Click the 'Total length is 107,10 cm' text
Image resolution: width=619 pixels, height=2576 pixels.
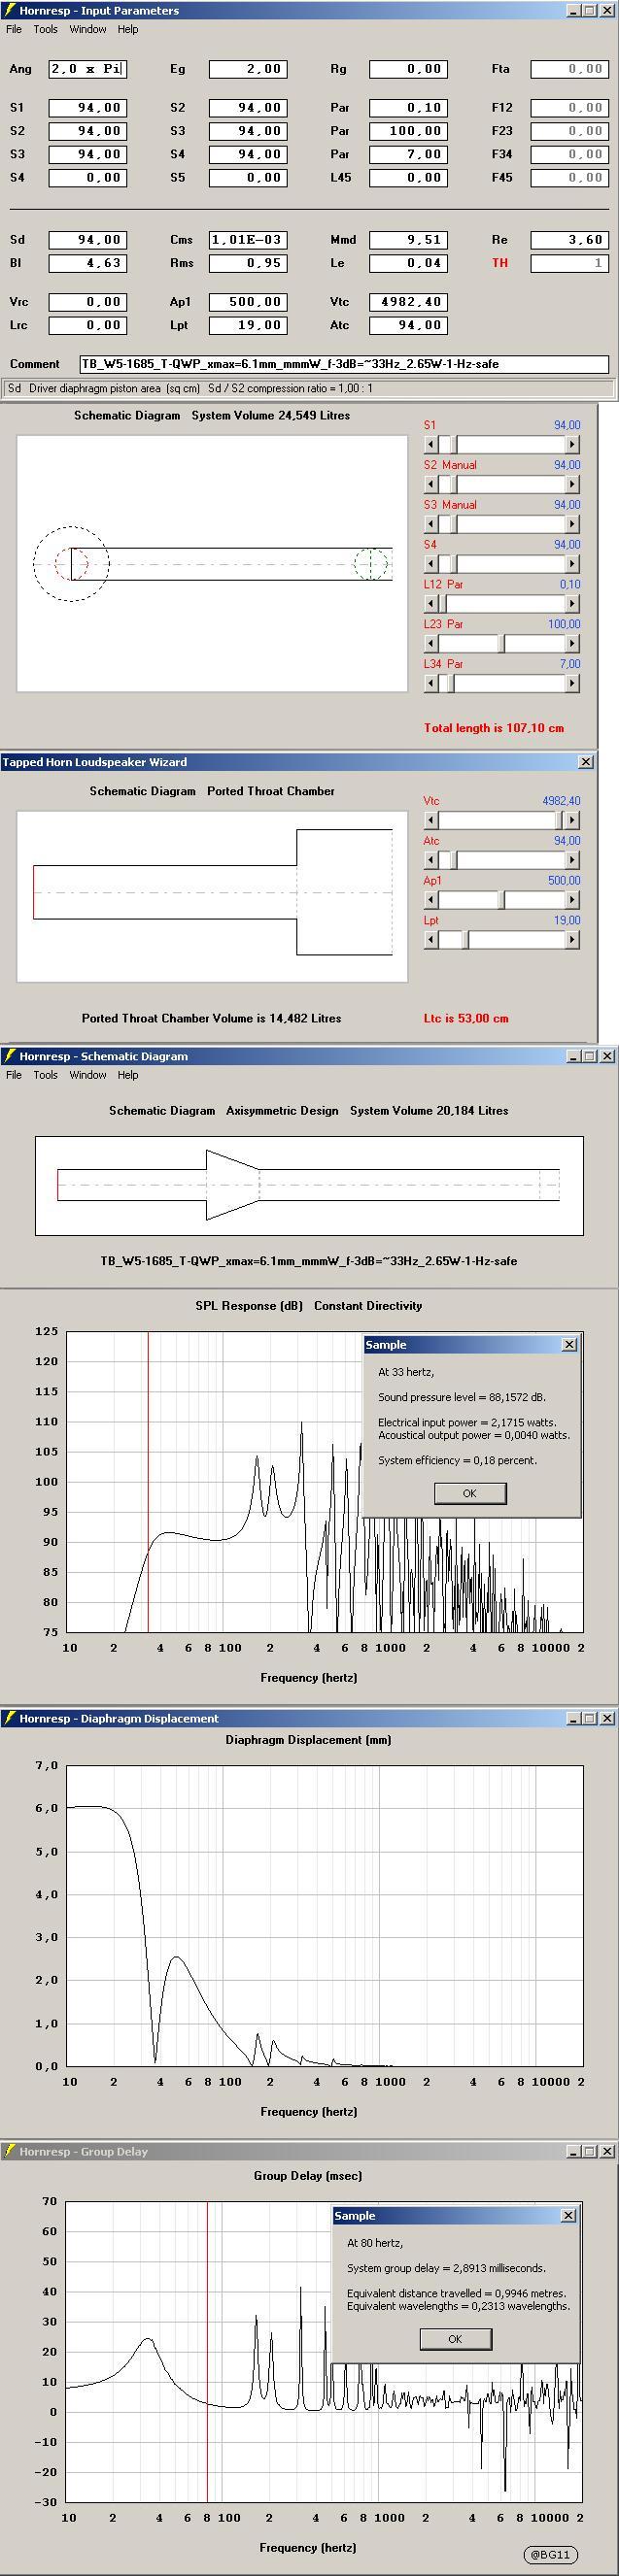(x=494, y=728)
